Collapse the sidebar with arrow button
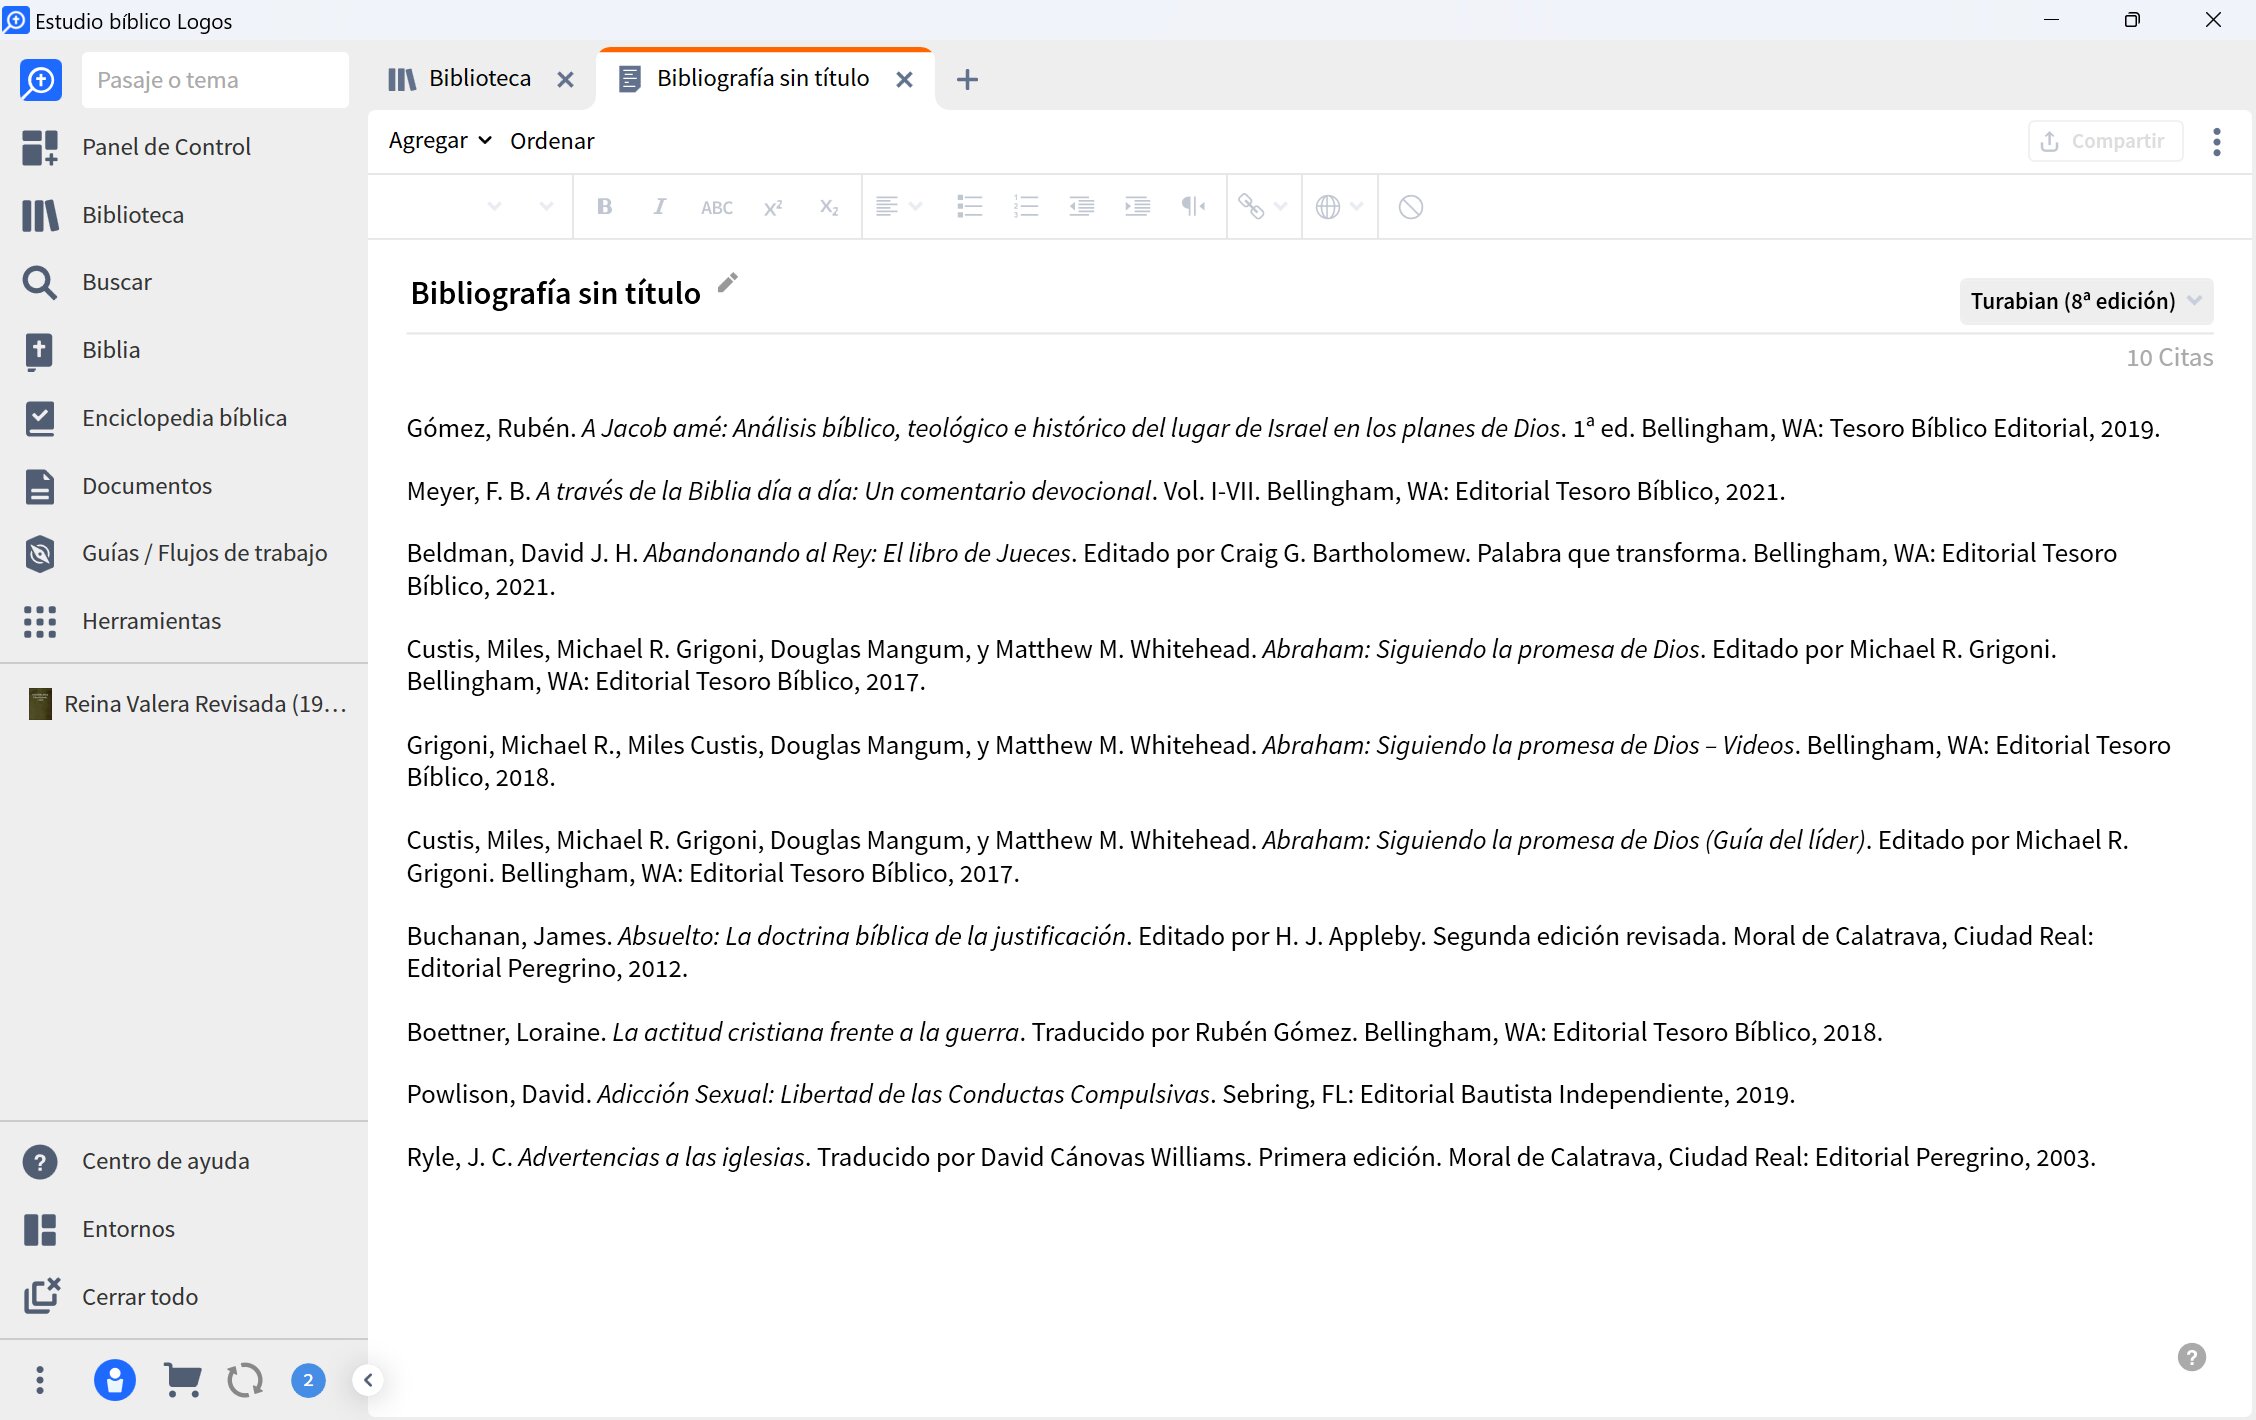The image size is (2256, 1420). 368,1380
